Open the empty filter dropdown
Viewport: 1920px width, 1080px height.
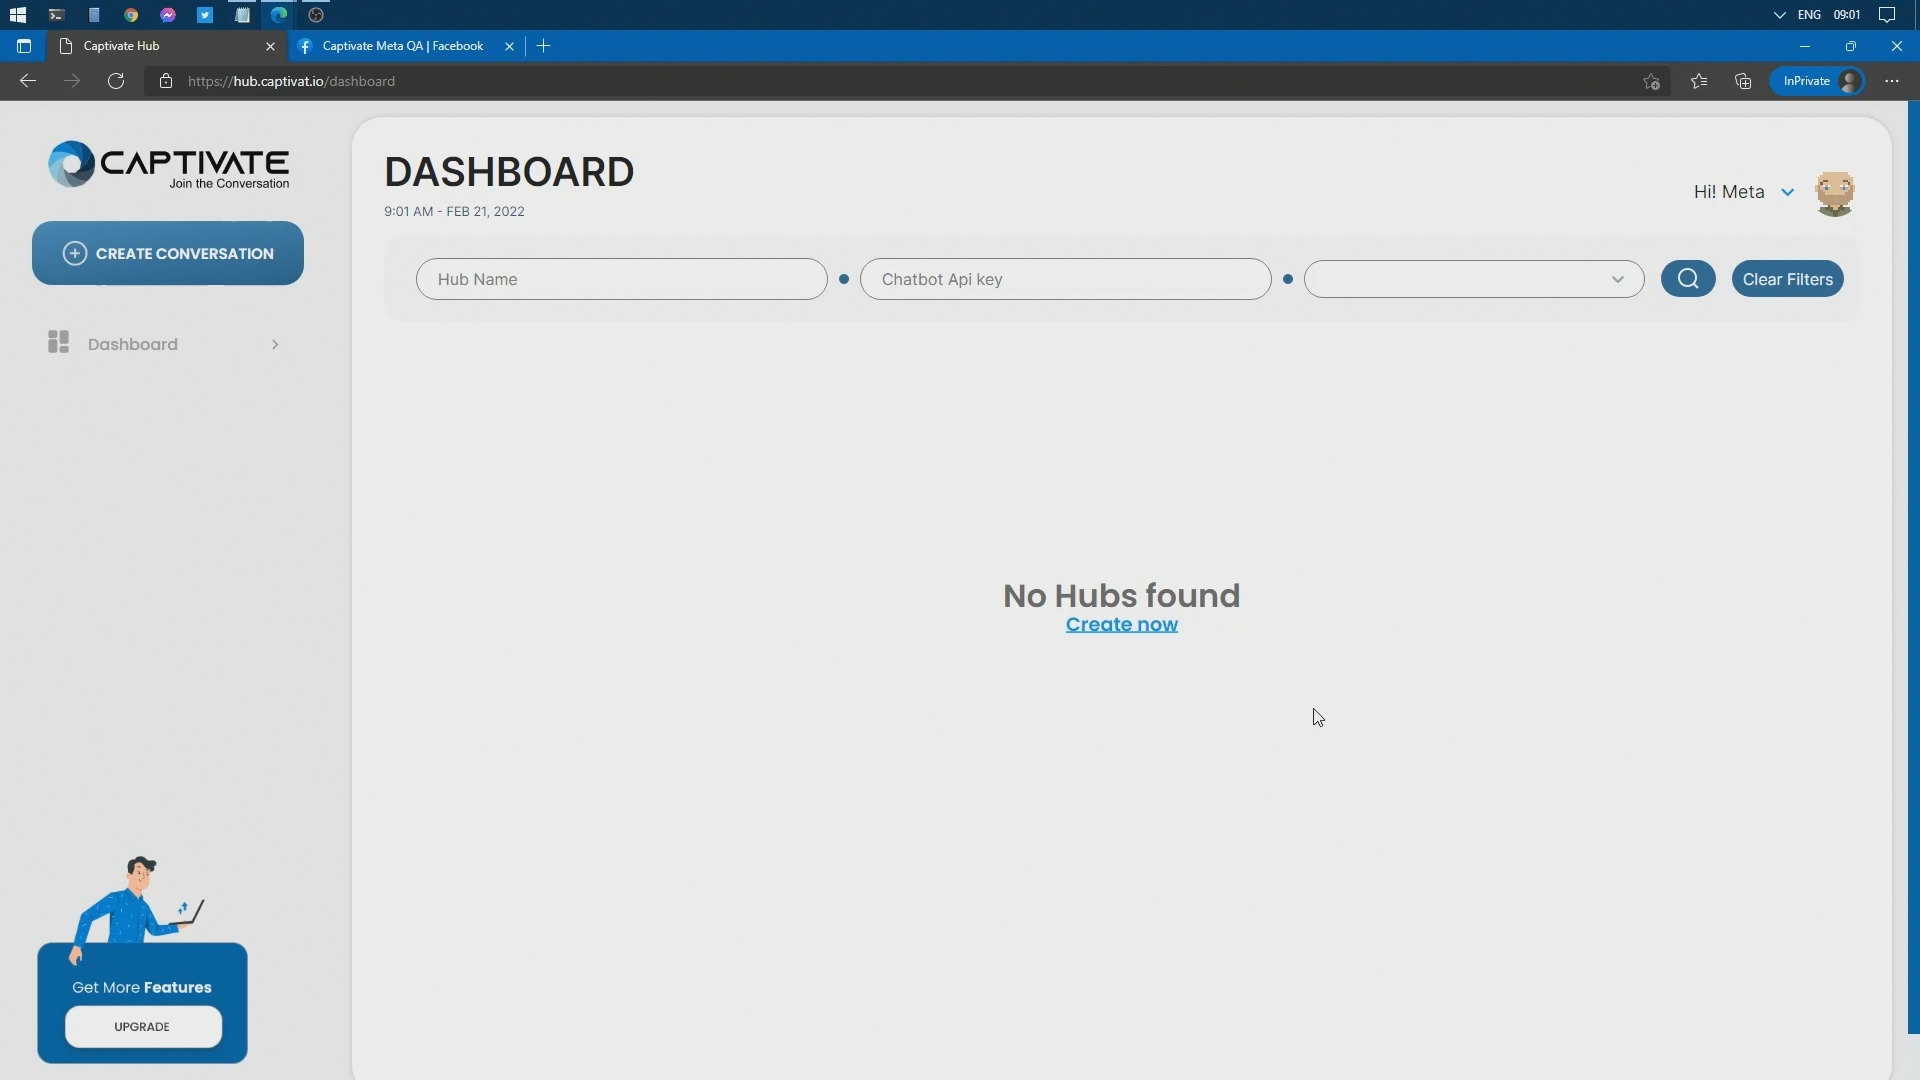click(x=1473, y=279)
